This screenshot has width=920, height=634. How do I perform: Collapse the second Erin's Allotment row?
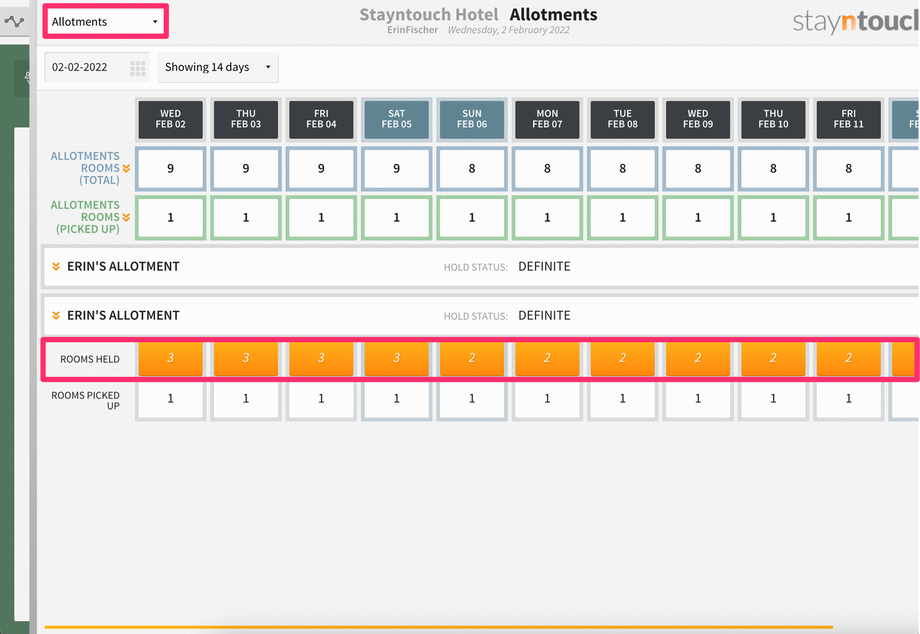pos(56,316)
